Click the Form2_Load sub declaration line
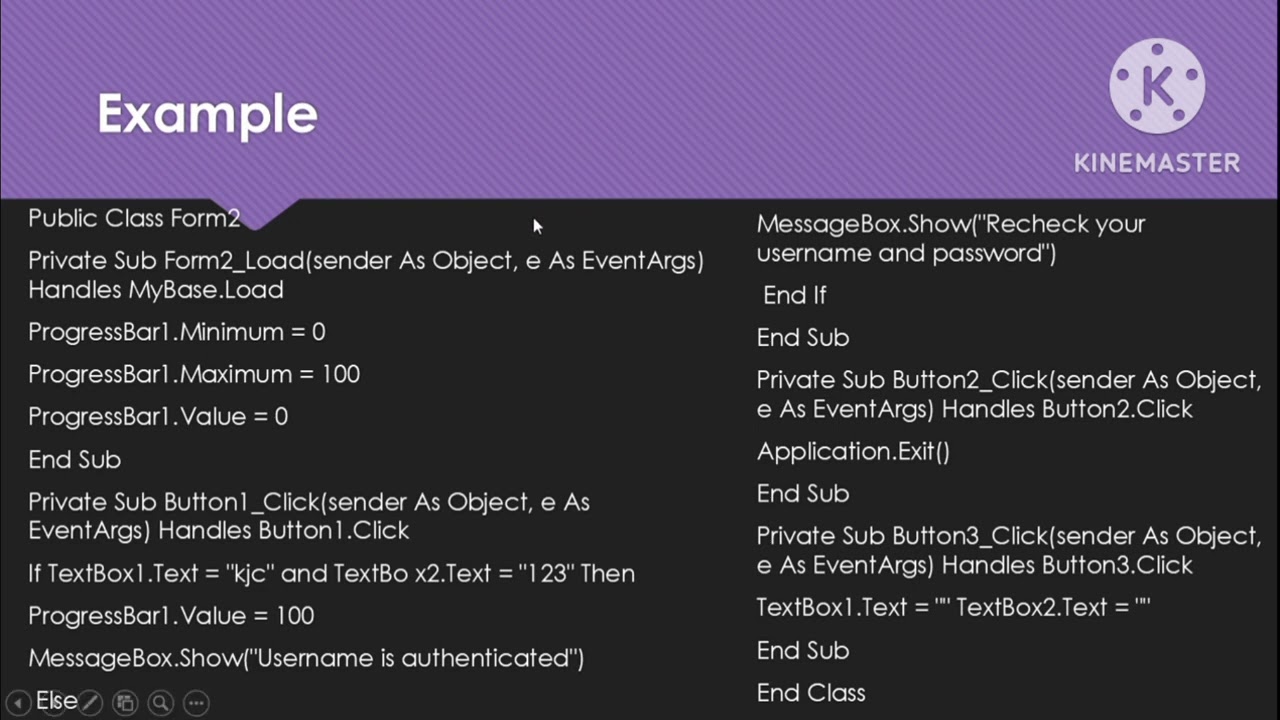Image resolution: width=1280 pixels, height=720 pixels. click(365, 275)
